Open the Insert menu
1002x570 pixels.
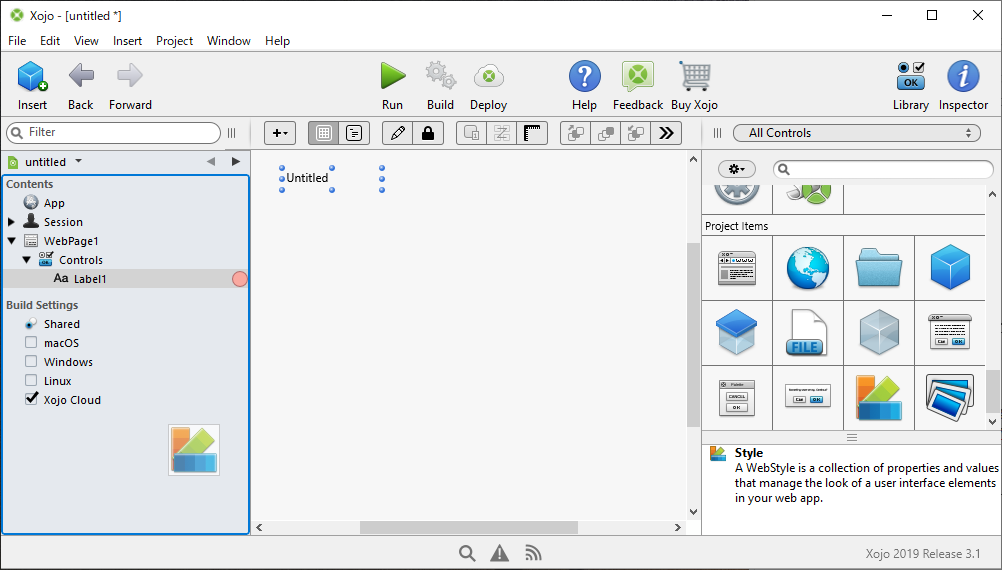127,41
